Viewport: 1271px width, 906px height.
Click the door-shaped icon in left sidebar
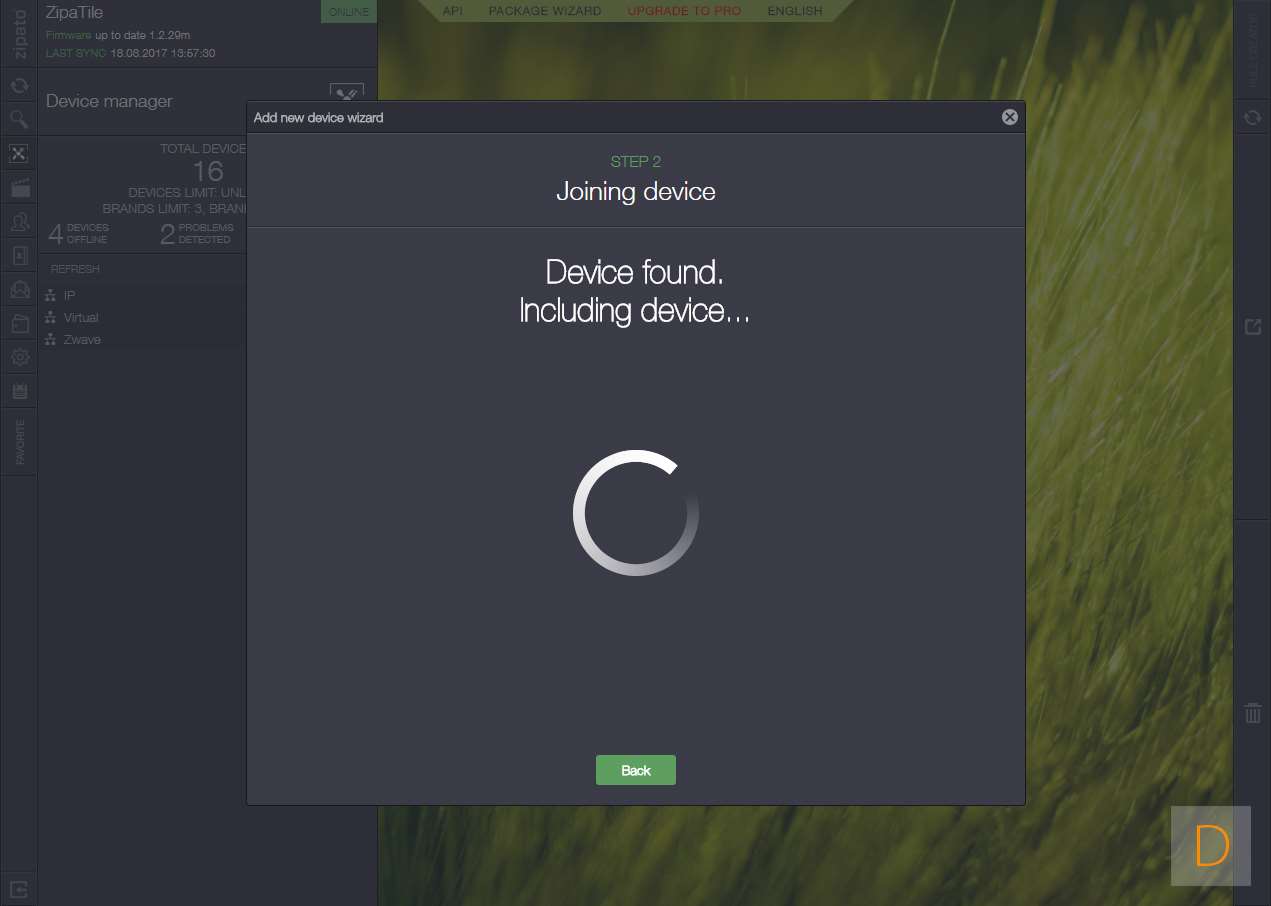[x=19, y=255]
